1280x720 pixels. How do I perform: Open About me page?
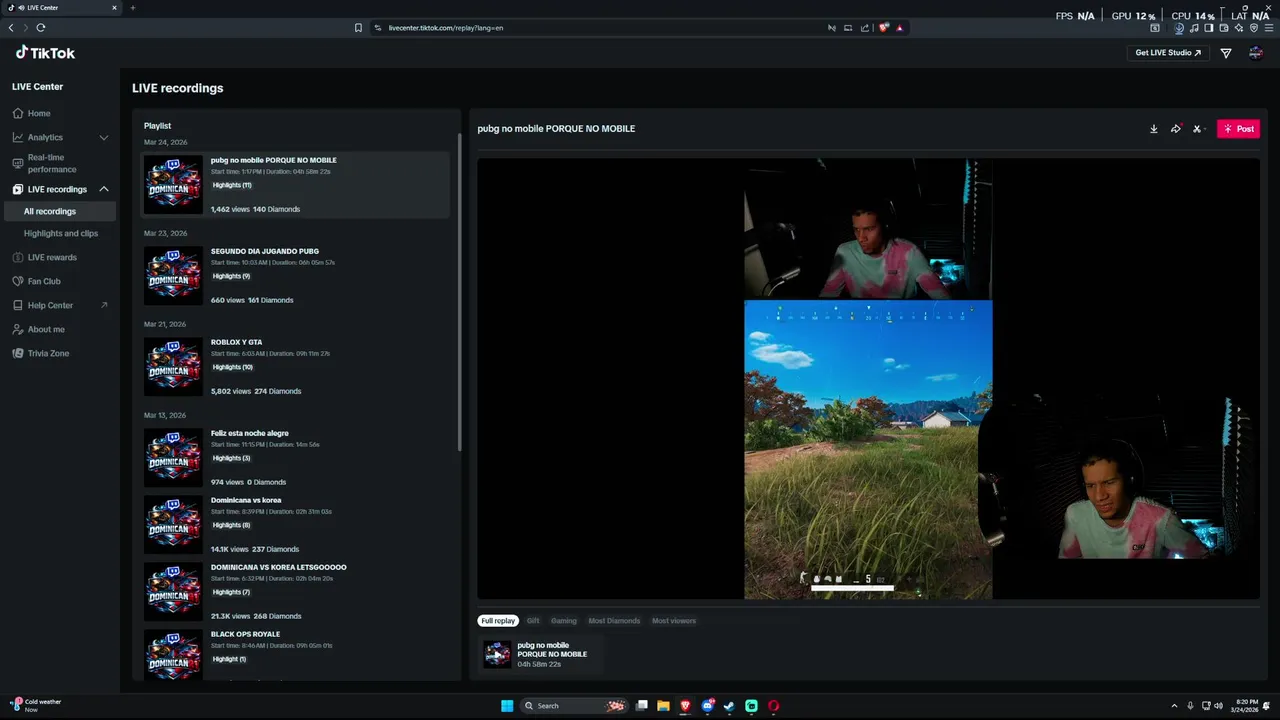[46, 329]
